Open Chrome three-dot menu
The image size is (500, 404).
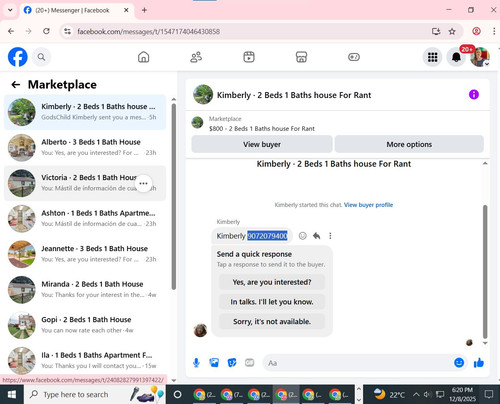point(494,31)
